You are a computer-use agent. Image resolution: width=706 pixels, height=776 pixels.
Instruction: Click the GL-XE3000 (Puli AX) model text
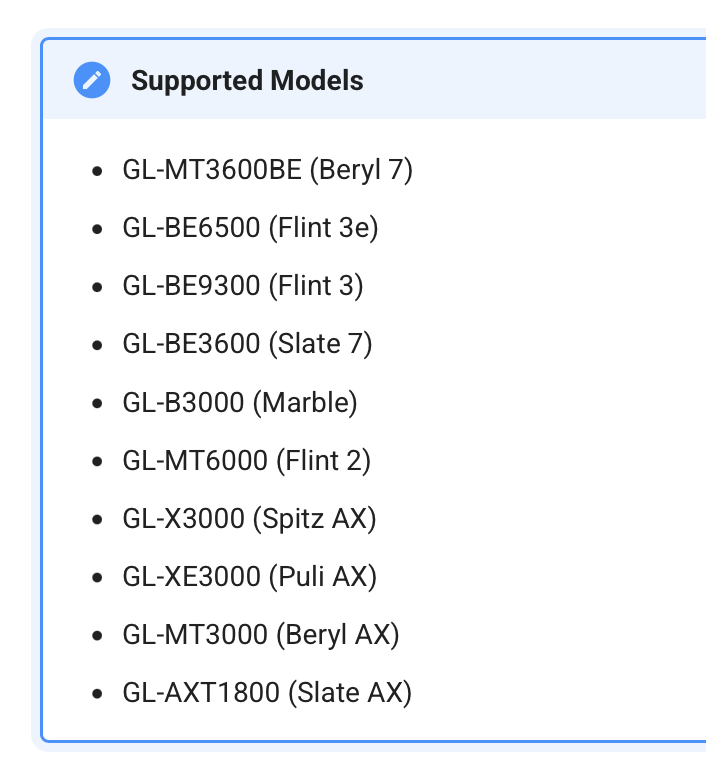[x=249, y=576]
